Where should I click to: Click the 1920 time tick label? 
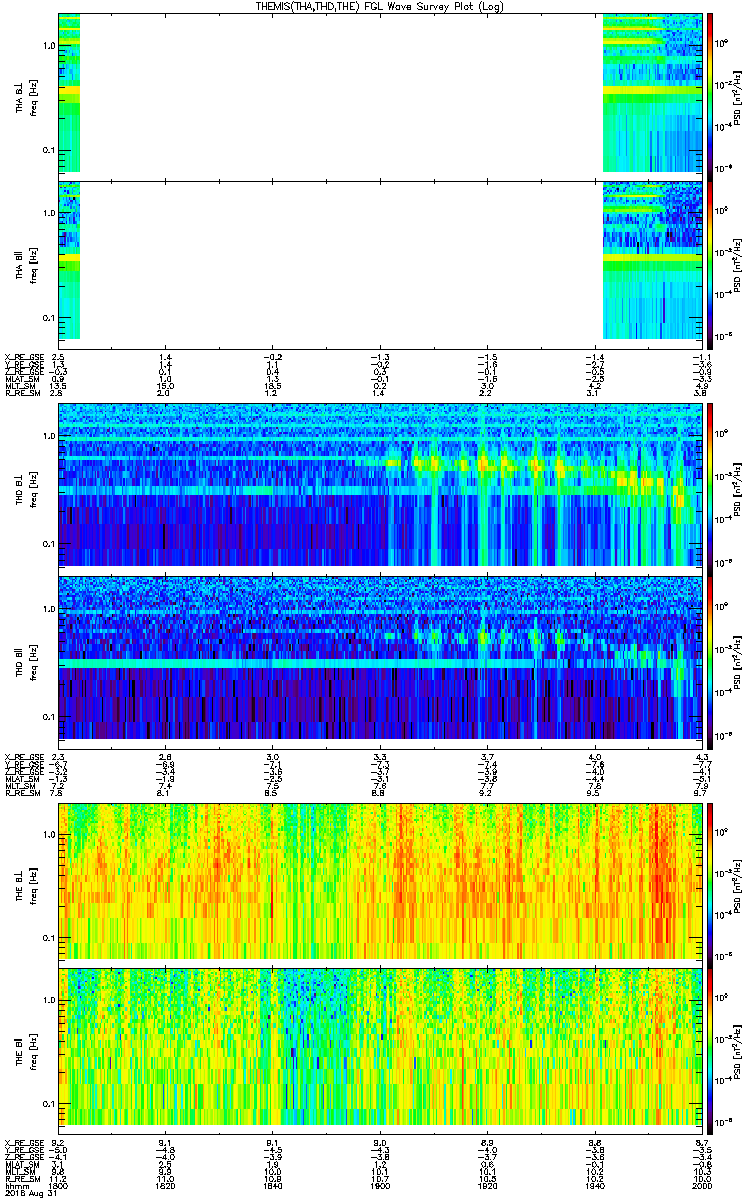pos(486,1186)
